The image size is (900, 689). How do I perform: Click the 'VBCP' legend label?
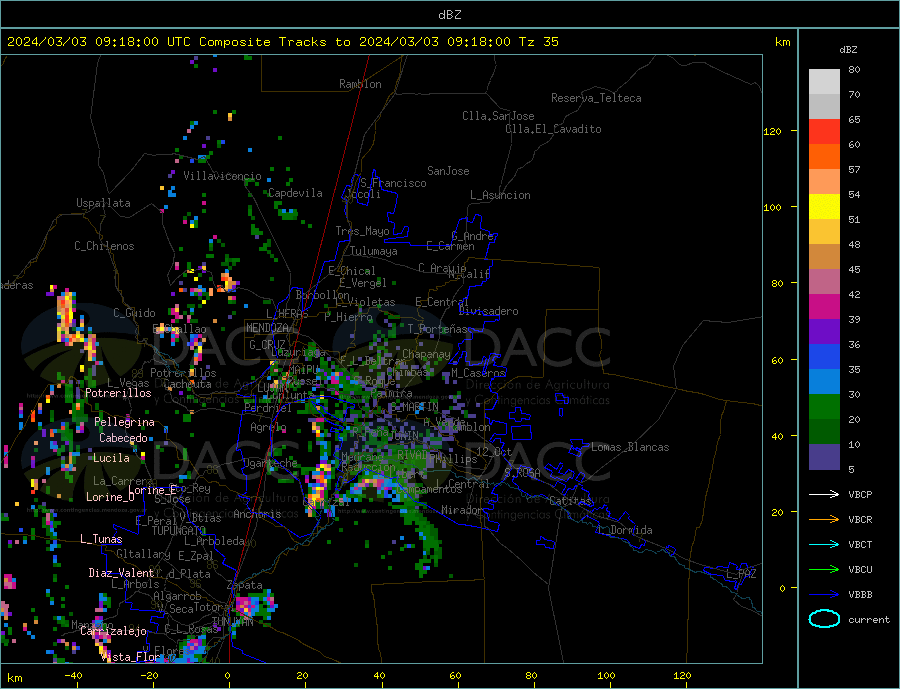click(x=860, y=494)
